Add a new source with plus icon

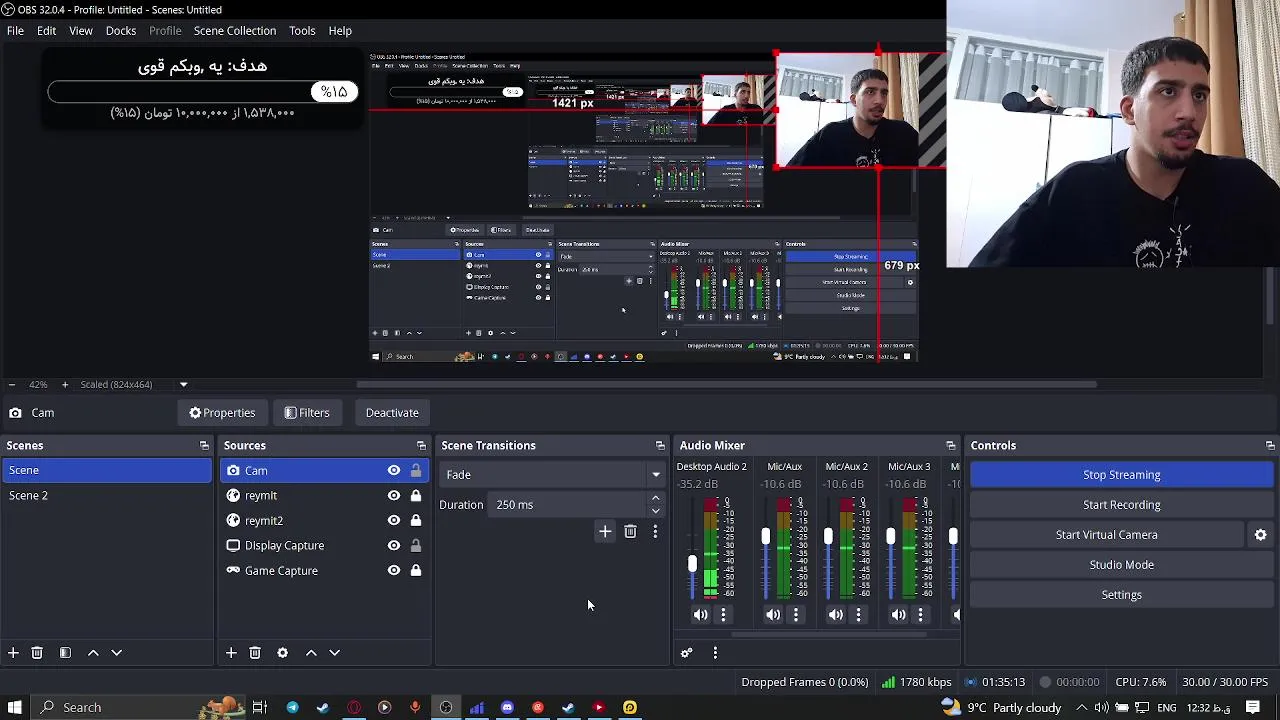(x=231, y=653)
